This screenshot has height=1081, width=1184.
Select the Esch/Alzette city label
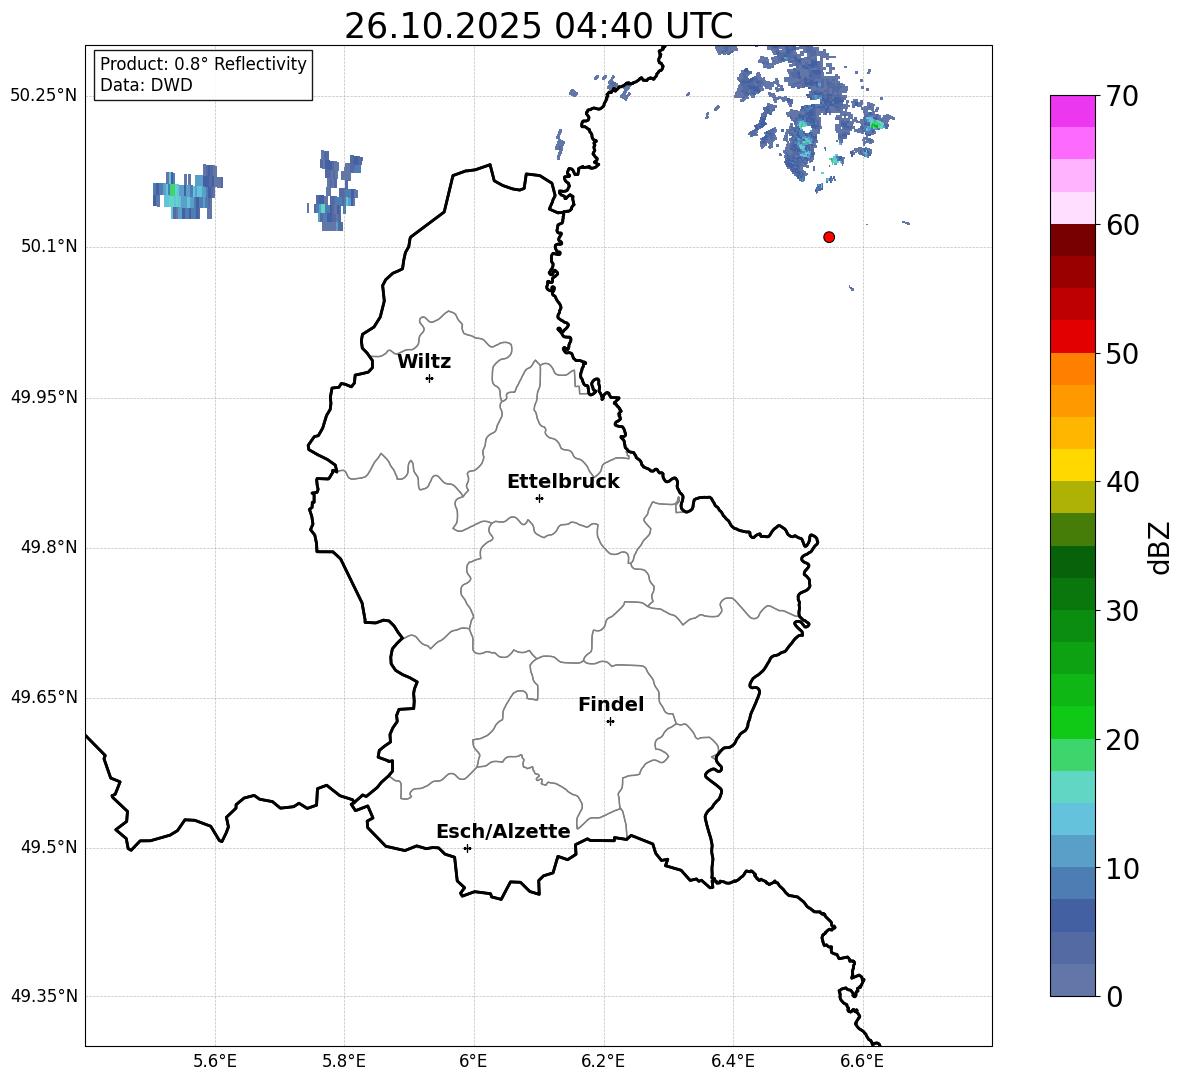[503, 831]
